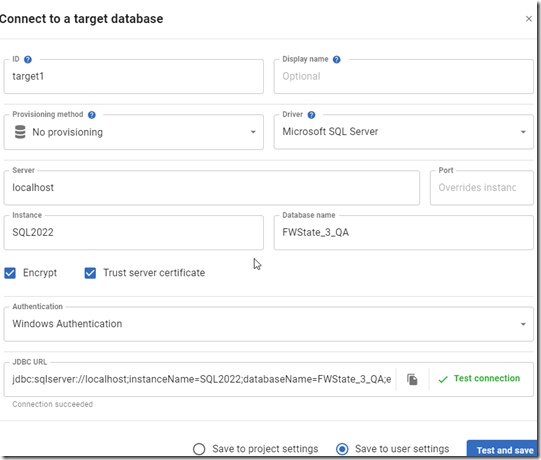Click the help icon next to ID
Screen dimensions: 541x460
(x=28, y=59)
